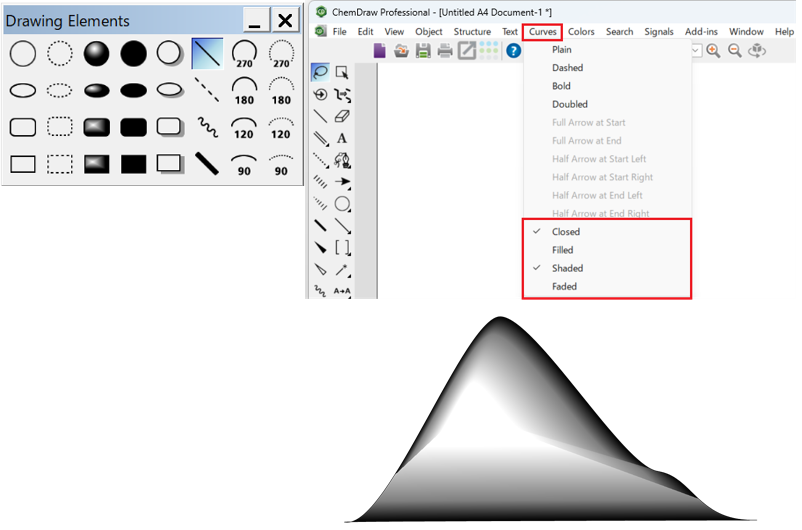Viewport: 802px width, 530px height.
Task: Activate the text tool labeled A
Action: click(342, 139)
